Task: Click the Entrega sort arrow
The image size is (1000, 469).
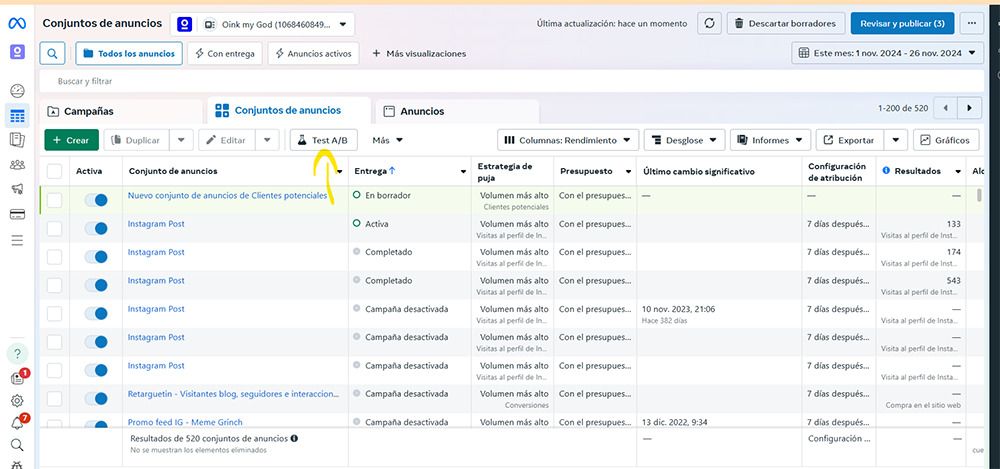Action: coord(392,171)
